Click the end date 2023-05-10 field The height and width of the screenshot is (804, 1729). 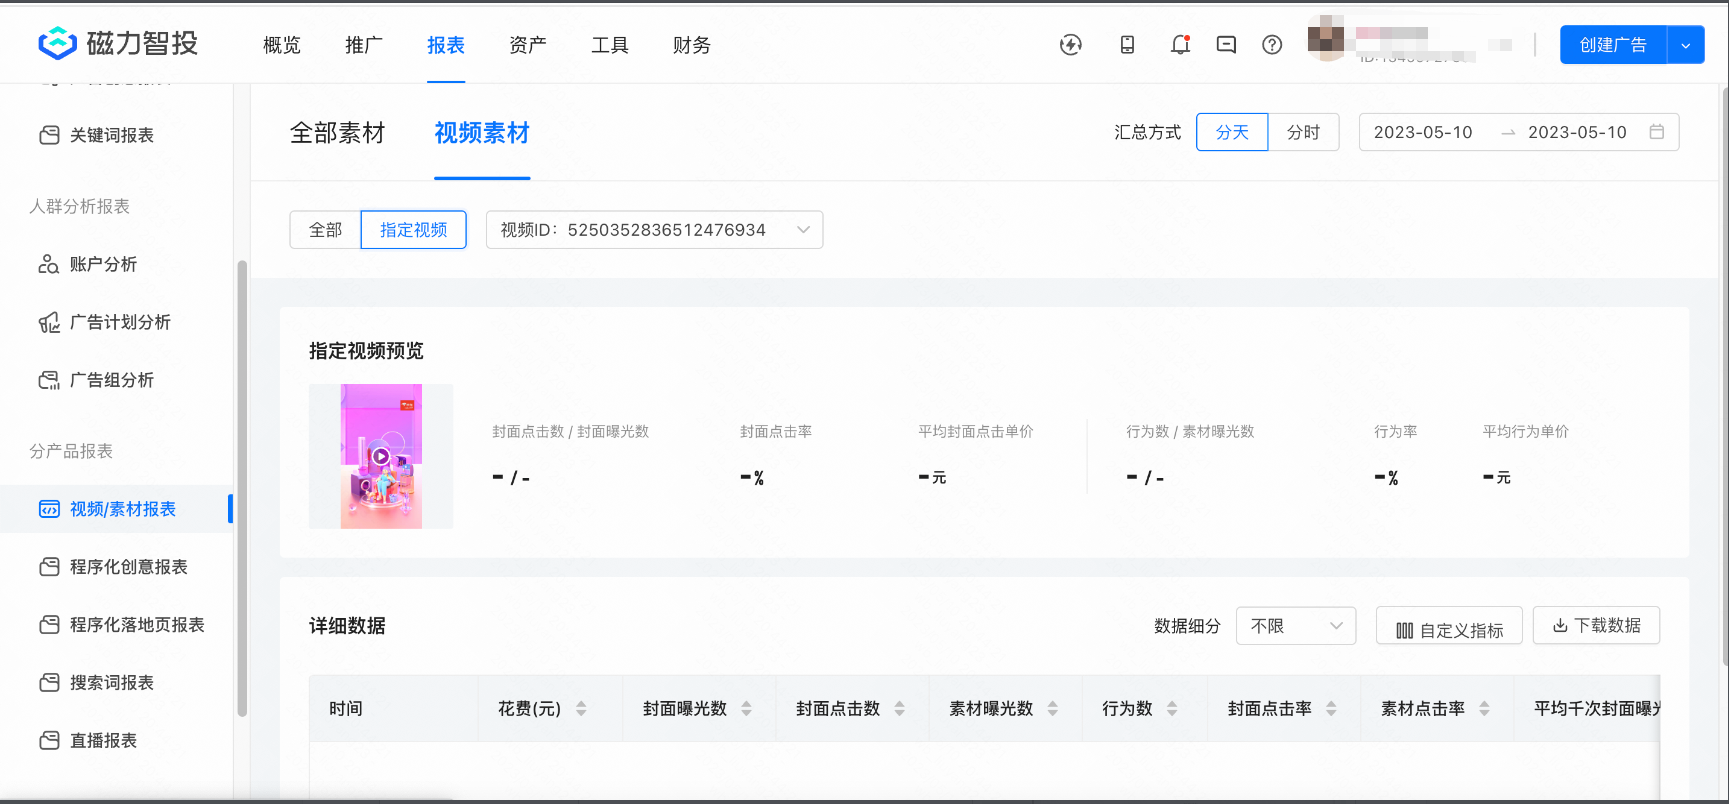[x=1577, y=132]
